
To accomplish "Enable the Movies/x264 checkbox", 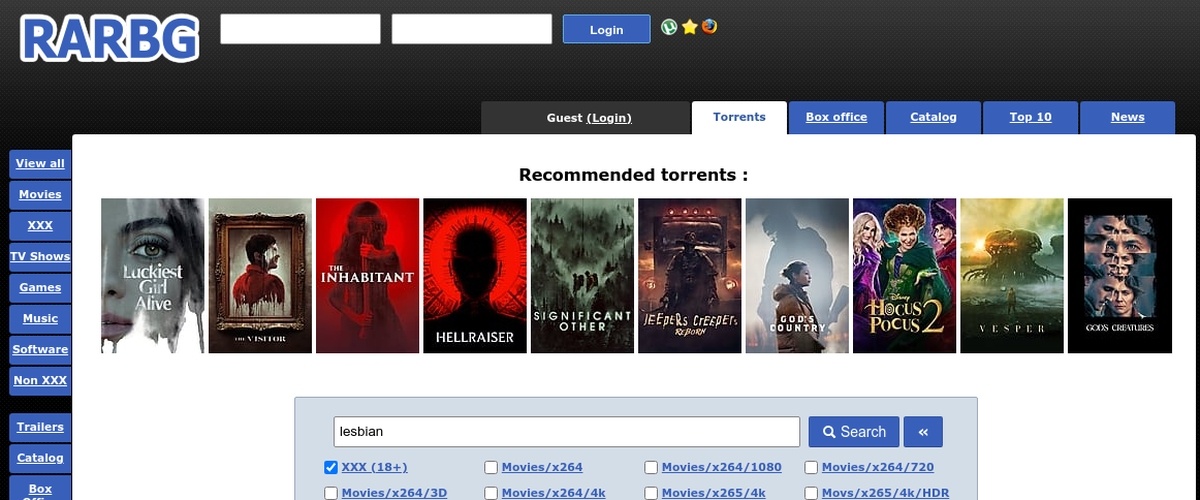I will click(x=491, y=467).
